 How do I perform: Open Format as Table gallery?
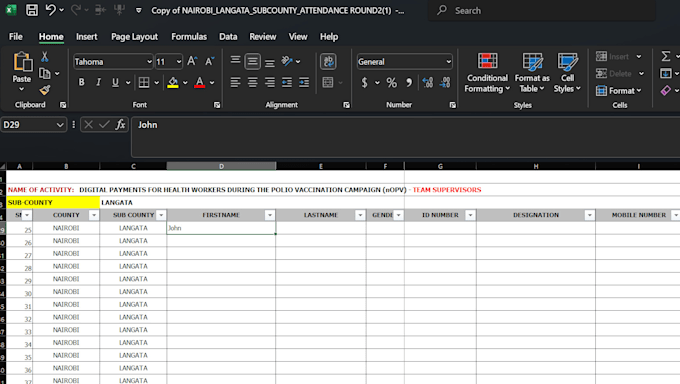click(x=532, y=72)
